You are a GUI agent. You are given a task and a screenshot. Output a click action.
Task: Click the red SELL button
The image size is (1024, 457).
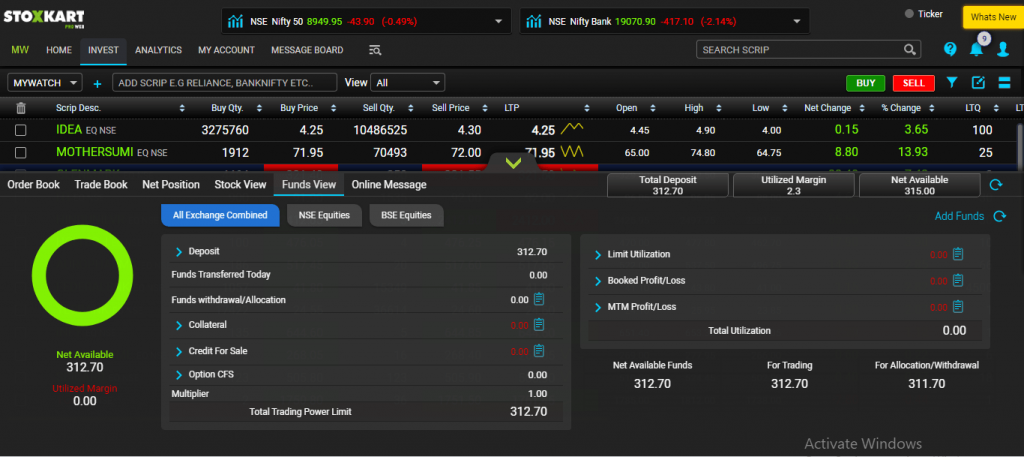coord(914,83)
